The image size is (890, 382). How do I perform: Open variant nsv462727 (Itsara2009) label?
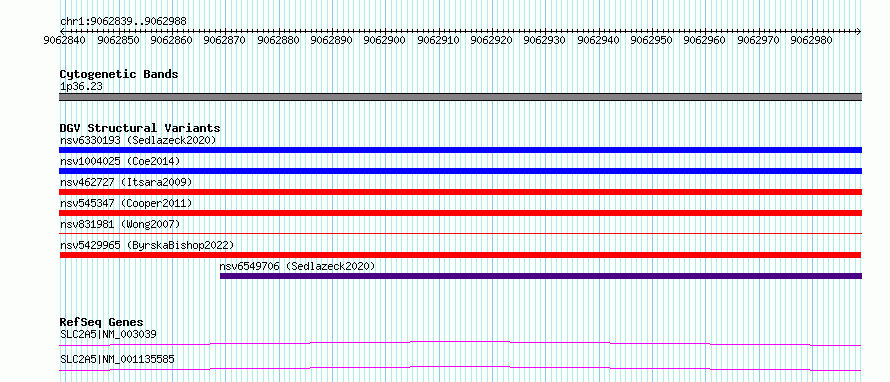pyautogui.click(x=126, y=182)
